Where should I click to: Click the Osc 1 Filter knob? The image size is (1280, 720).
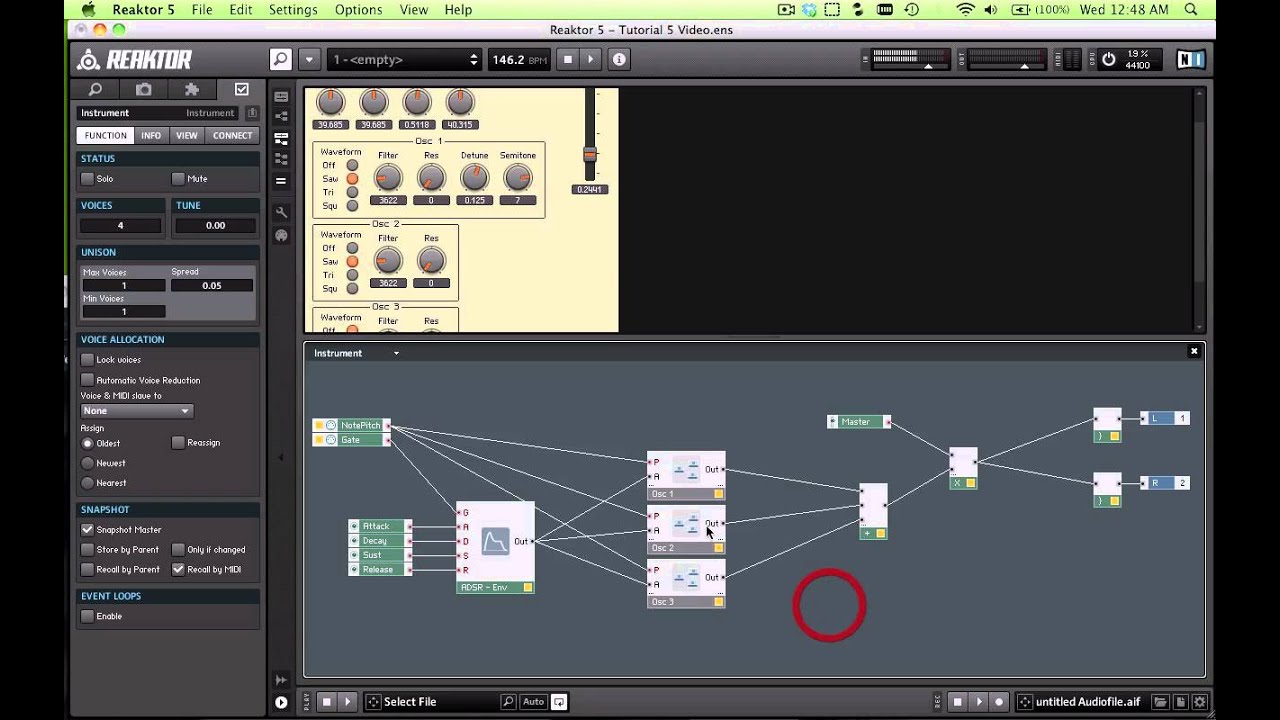coord(388,178)
